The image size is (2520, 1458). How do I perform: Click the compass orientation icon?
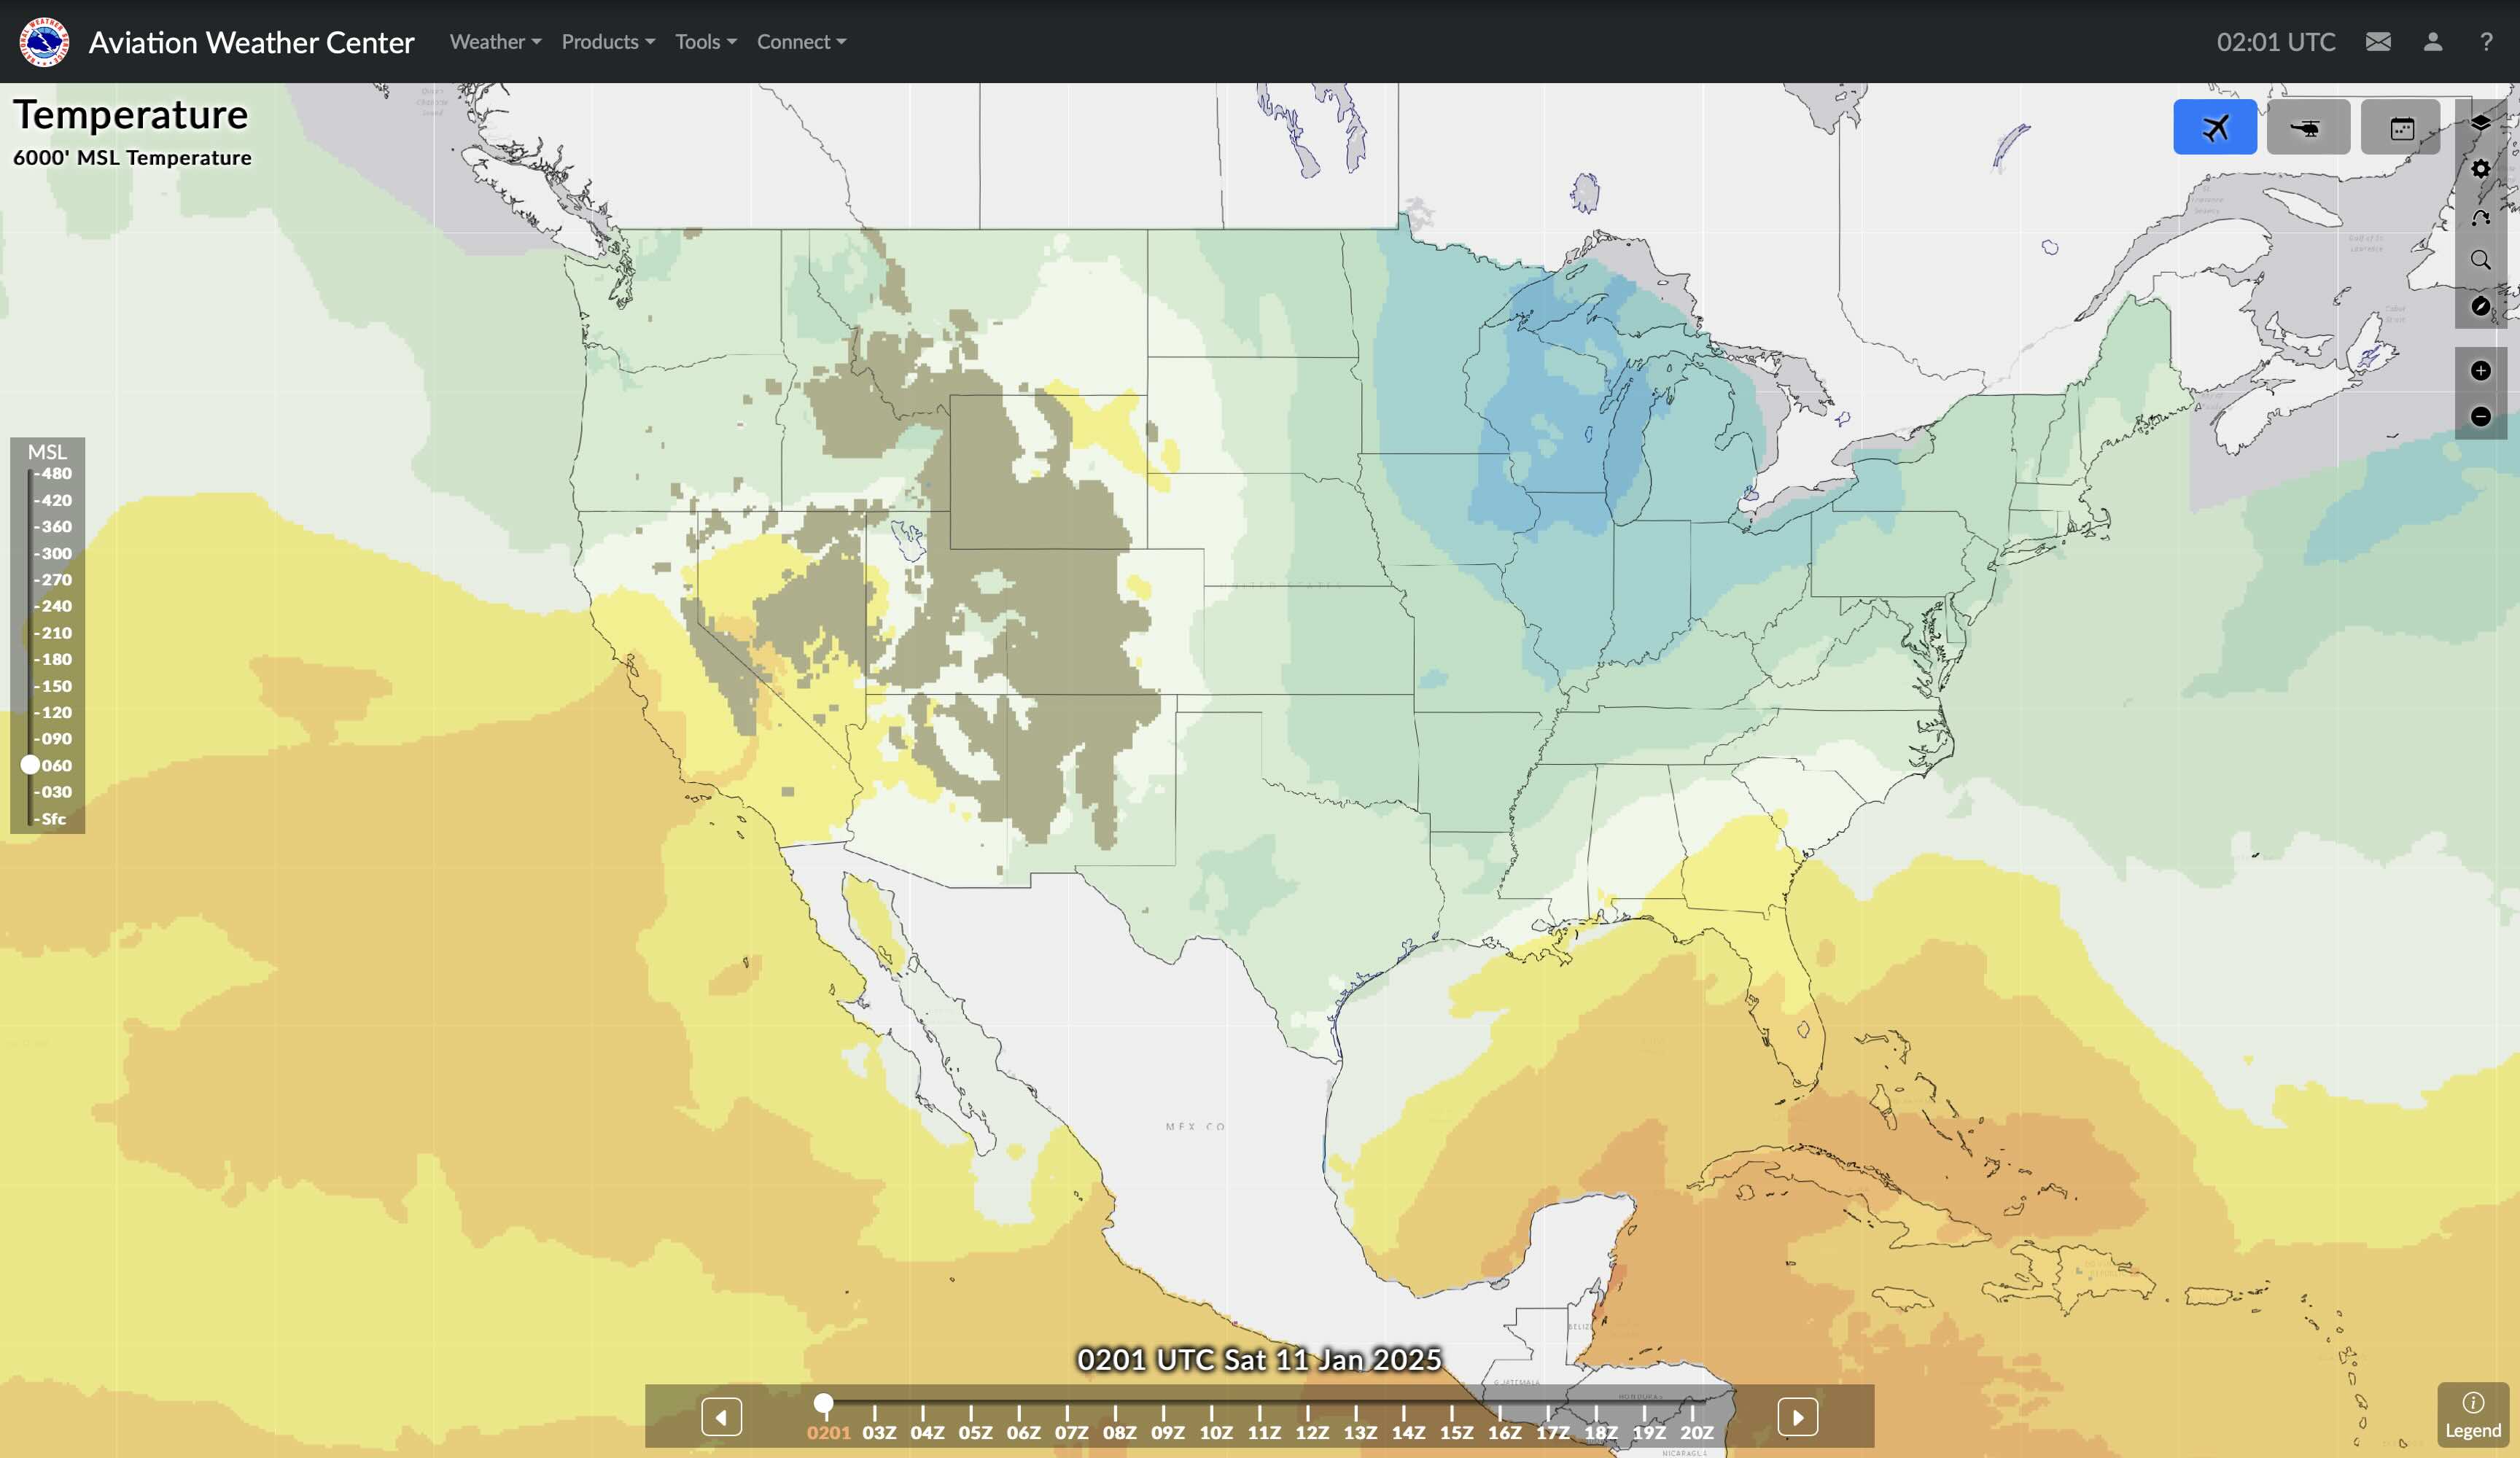(x=2480, y=306)
